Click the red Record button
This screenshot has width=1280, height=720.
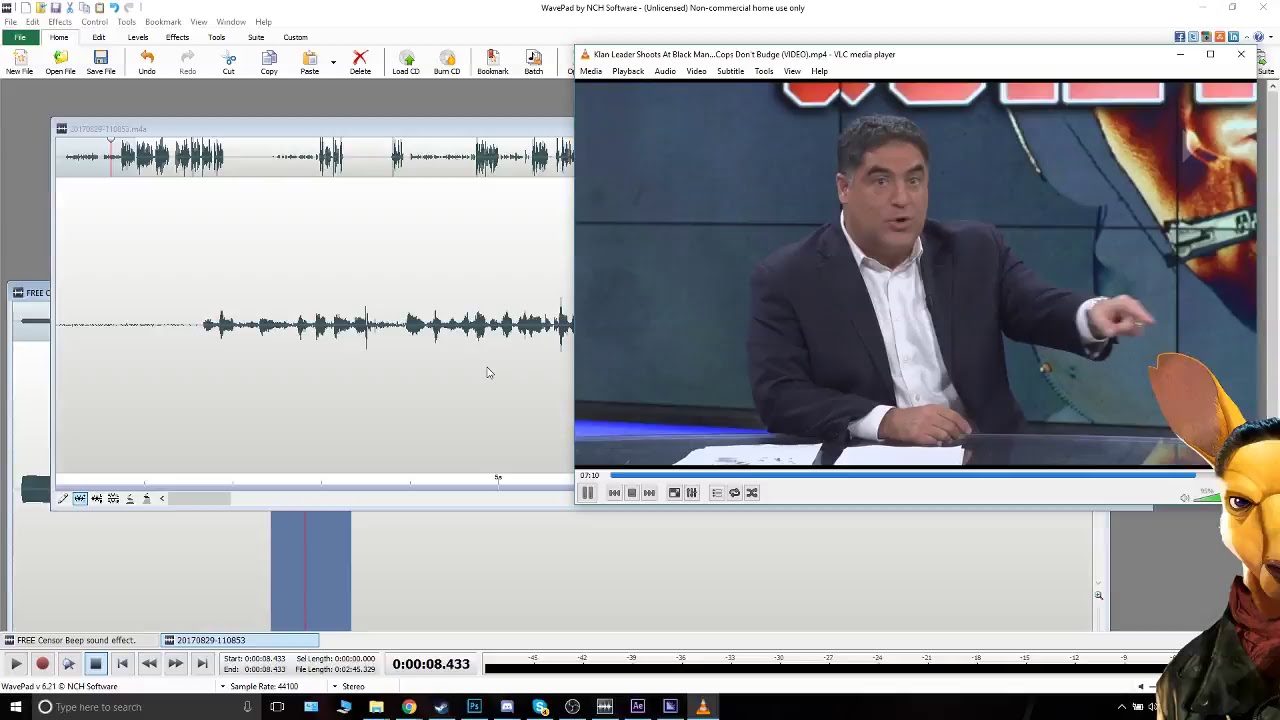click(42, 663)
